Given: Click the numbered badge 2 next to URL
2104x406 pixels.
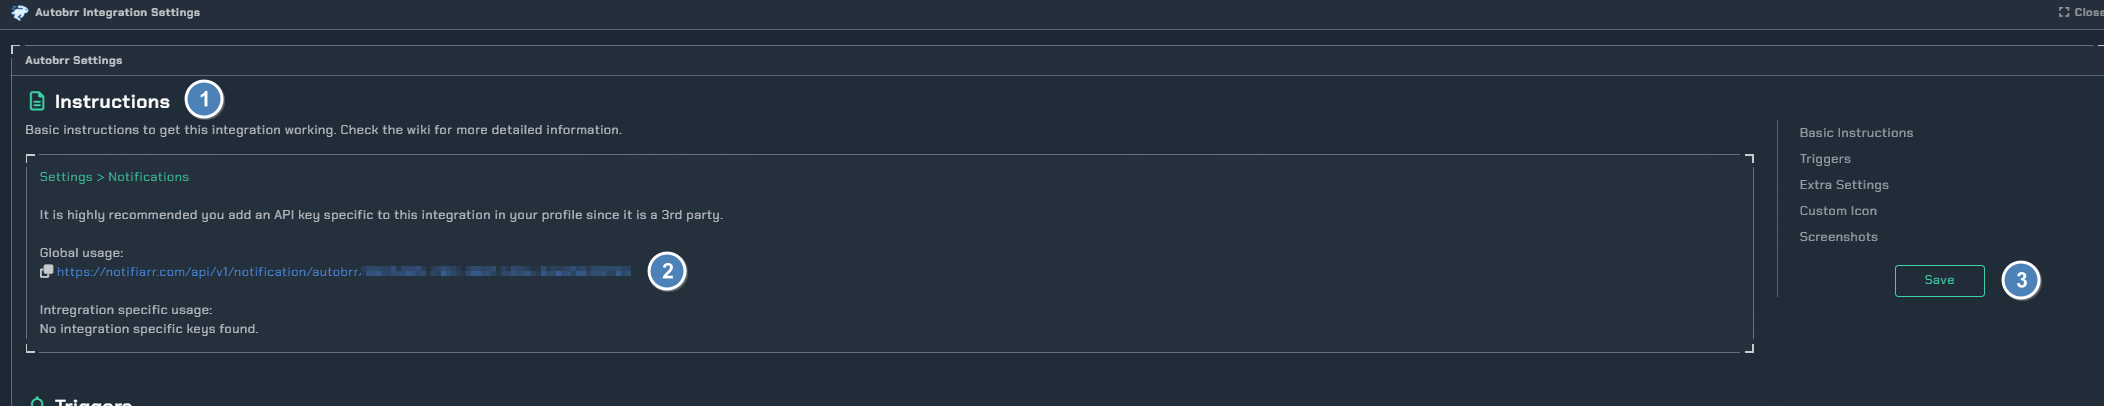Looking at the screenshot, I should (667, 271).
